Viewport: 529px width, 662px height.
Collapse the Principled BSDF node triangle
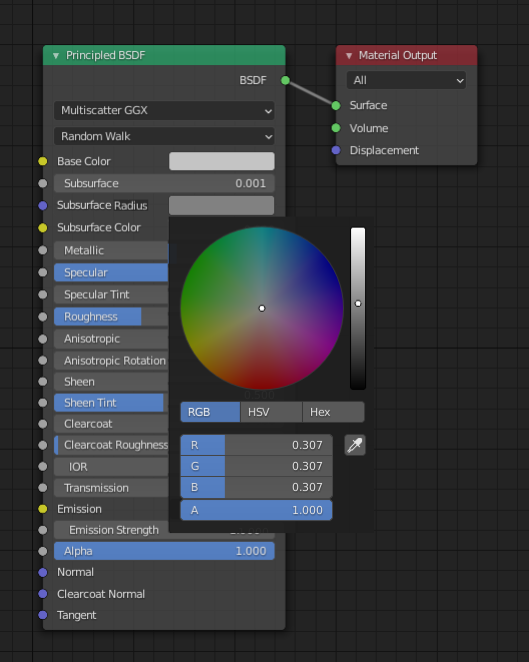tap(56, 56)
